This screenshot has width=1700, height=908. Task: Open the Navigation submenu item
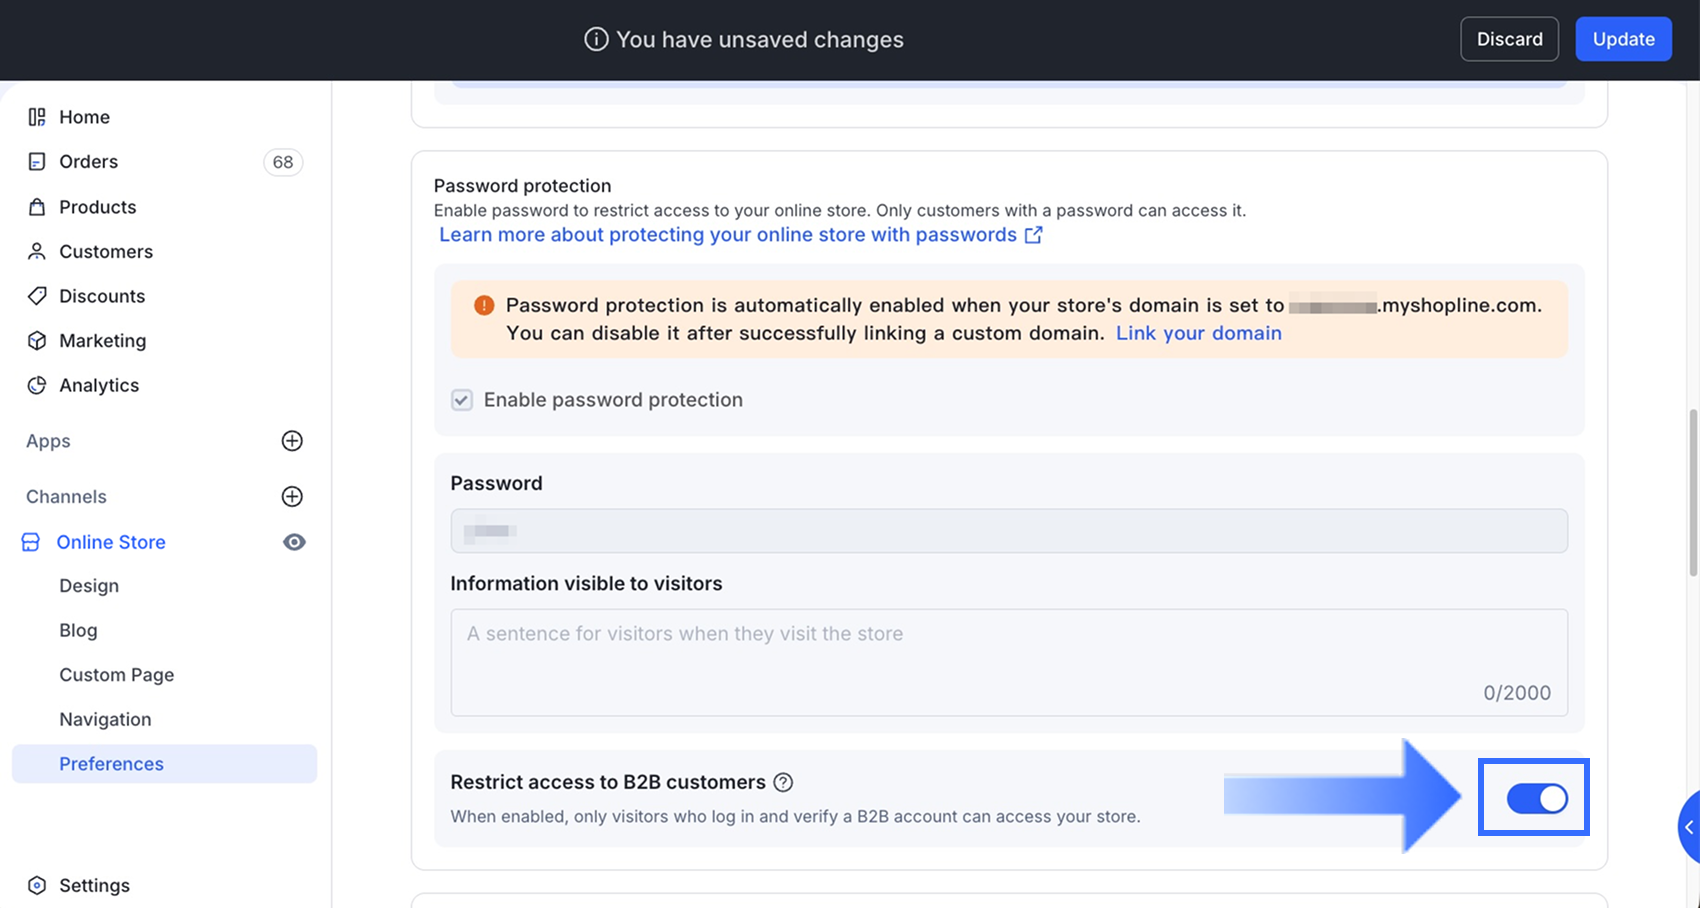(x=105, y=719)
